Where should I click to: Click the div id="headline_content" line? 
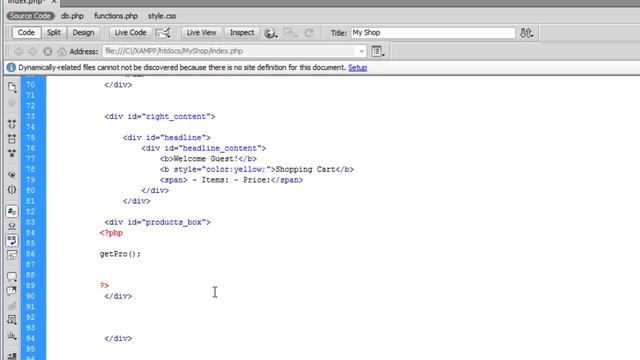point(204,148)
